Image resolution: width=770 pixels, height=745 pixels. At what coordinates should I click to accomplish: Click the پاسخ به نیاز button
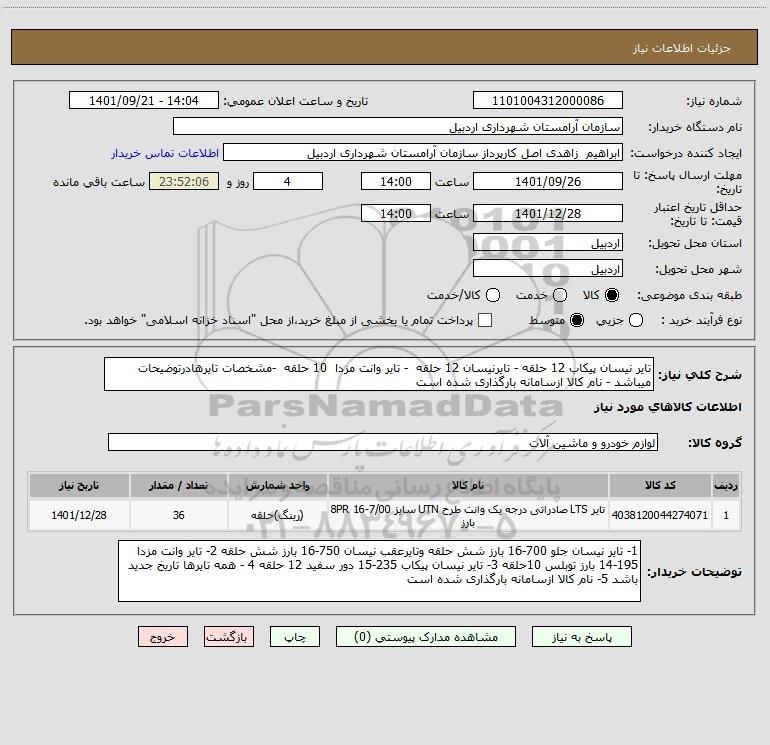tap(582, 637)
